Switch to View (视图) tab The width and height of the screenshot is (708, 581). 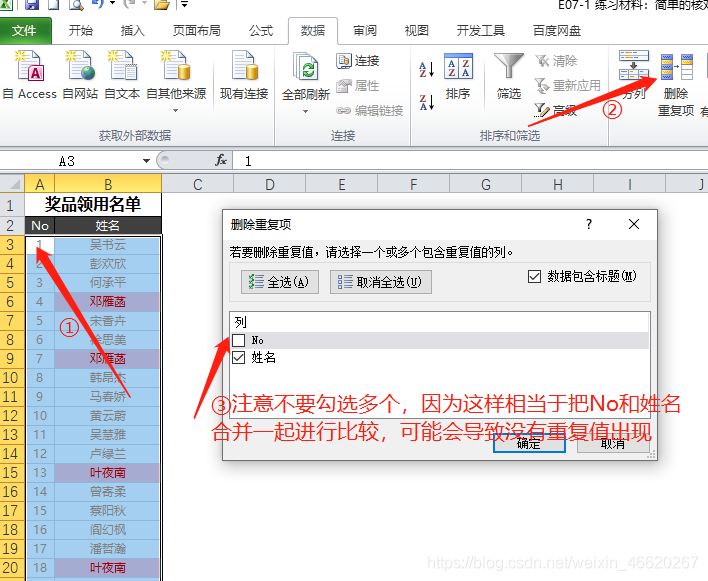[416, 31]
